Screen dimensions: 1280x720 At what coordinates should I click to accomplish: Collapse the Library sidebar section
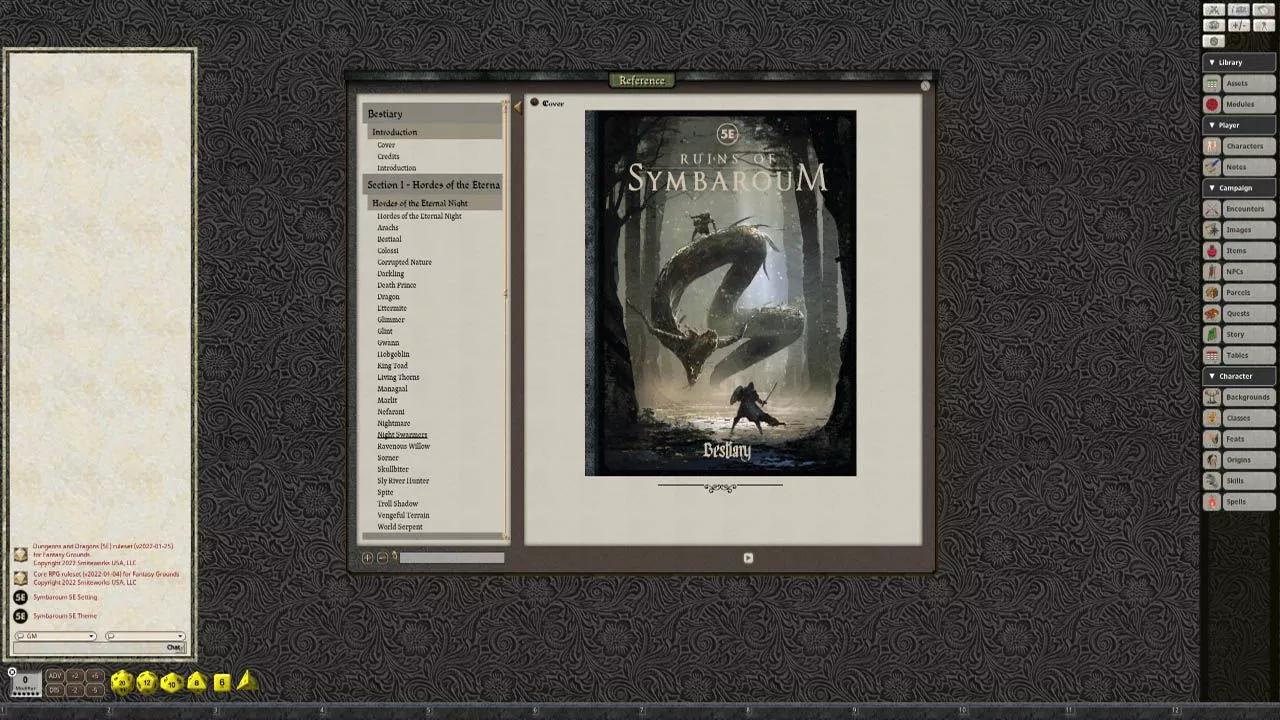point(1238,62)
